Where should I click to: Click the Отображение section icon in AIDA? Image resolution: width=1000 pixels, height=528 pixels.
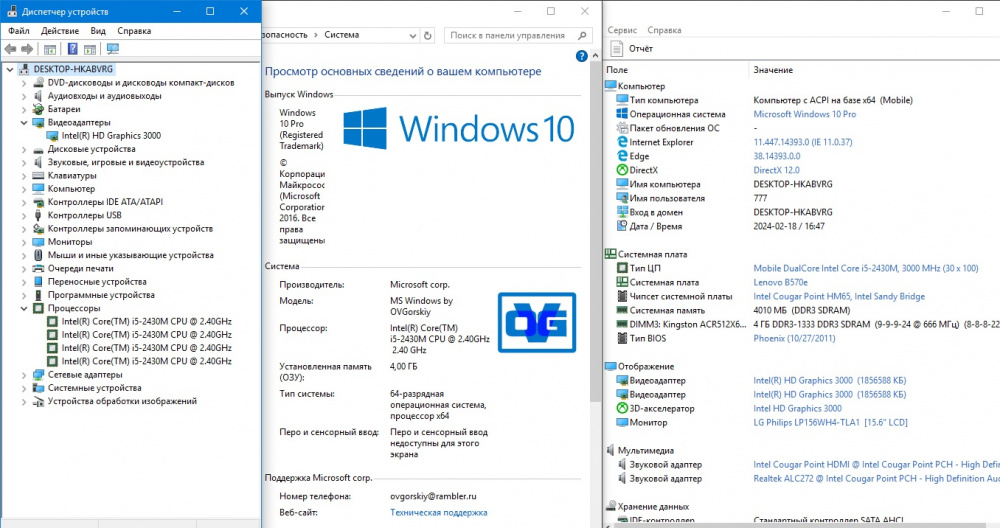(610, 367)
